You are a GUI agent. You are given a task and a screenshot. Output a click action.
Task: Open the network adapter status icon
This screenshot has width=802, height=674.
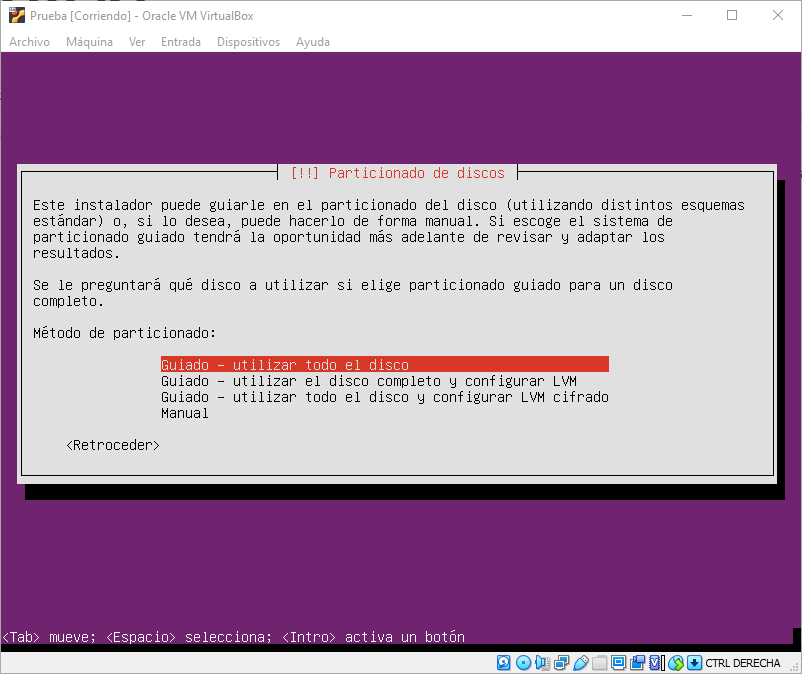point(561,663)
